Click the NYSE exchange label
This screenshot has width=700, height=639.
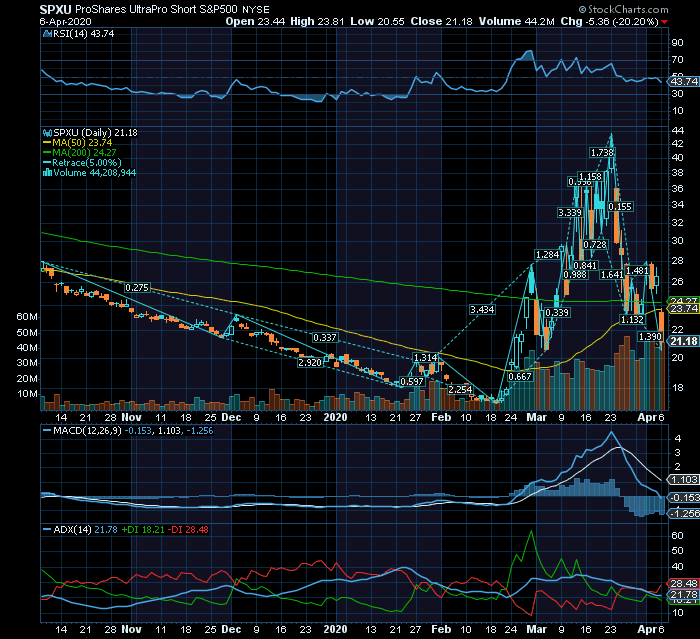click(x=256, y=10)
